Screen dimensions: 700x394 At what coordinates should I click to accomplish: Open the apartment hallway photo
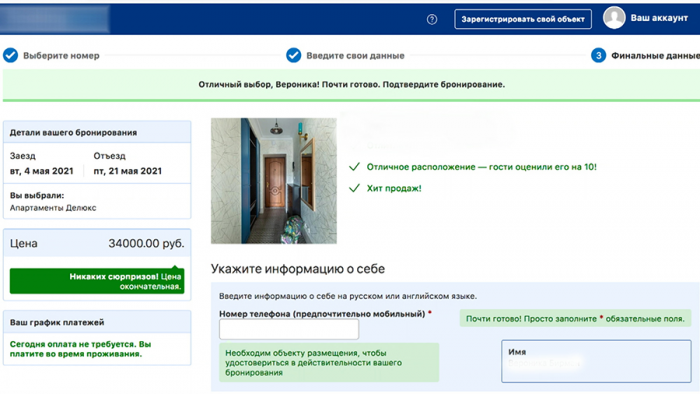click(274, 181)
